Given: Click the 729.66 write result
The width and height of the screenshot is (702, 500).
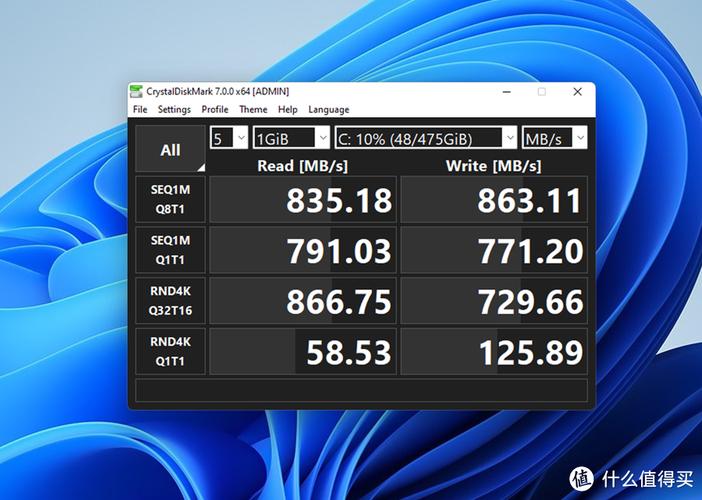Looking at the screenshot, I should click(494, 300).
